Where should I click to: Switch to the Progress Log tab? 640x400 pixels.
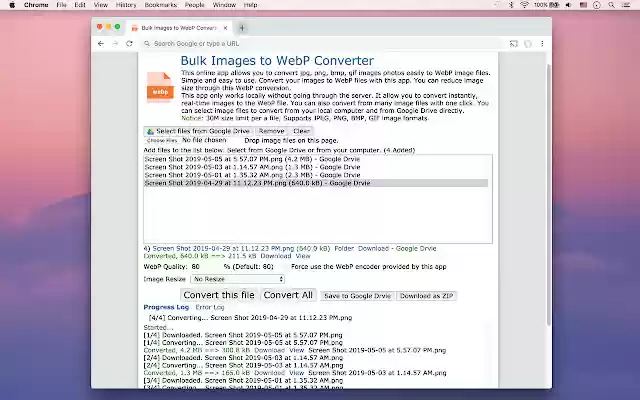[x=166, y=307]
